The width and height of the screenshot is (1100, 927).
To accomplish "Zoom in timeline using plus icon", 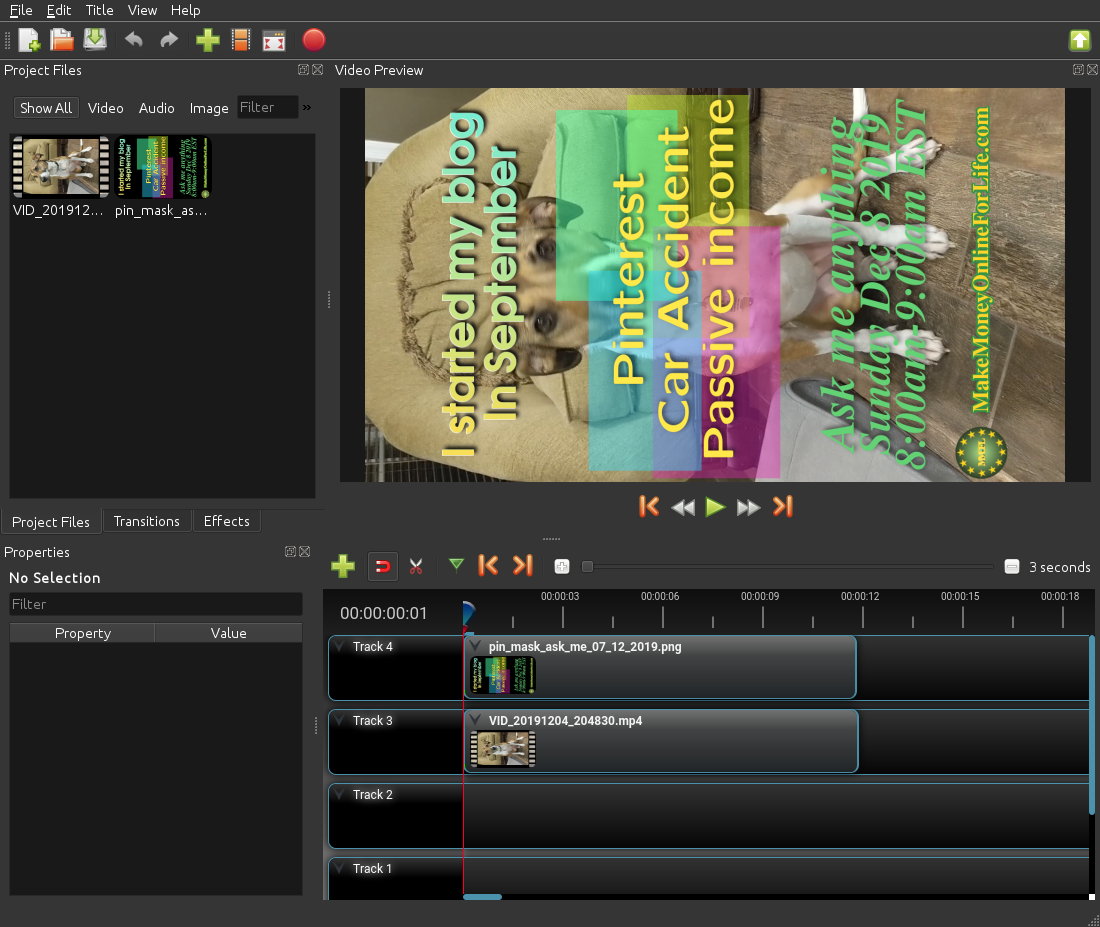I will tap(562, 566).
